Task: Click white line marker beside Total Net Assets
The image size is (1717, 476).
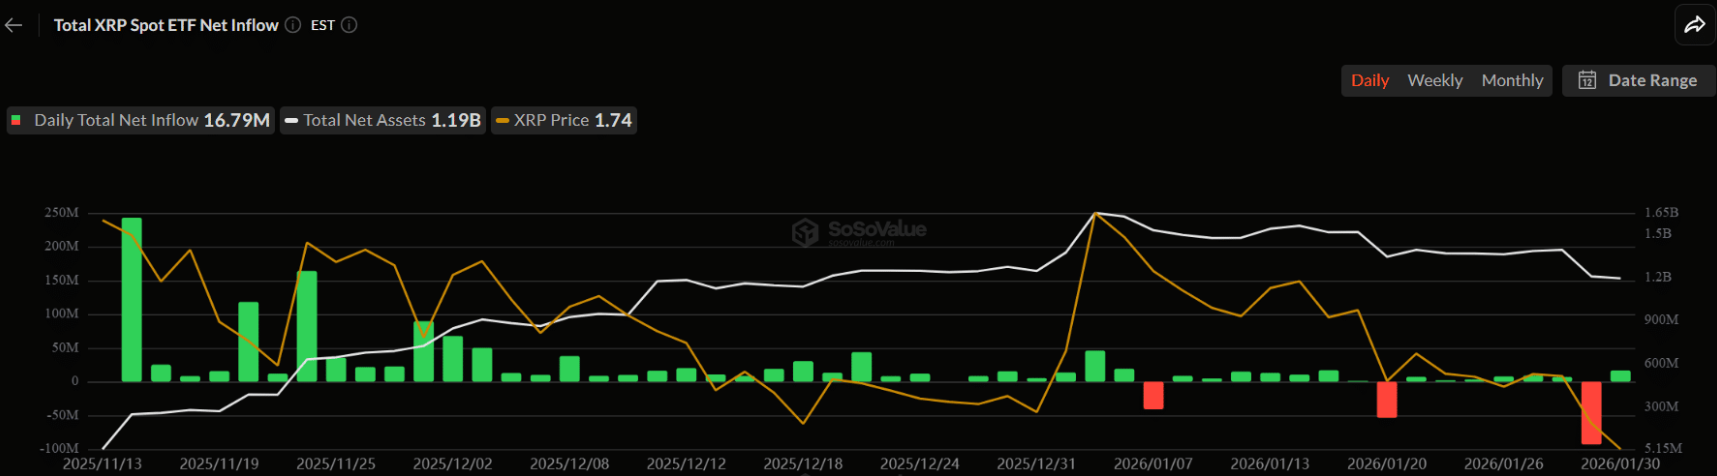Action: [291, 121]
